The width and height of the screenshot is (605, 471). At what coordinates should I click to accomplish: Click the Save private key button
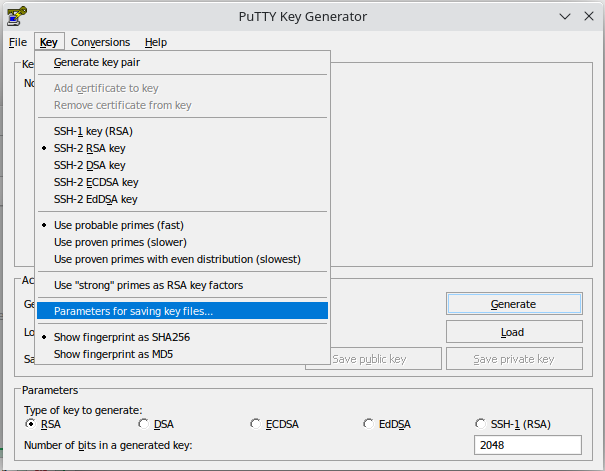coord(514,359)
